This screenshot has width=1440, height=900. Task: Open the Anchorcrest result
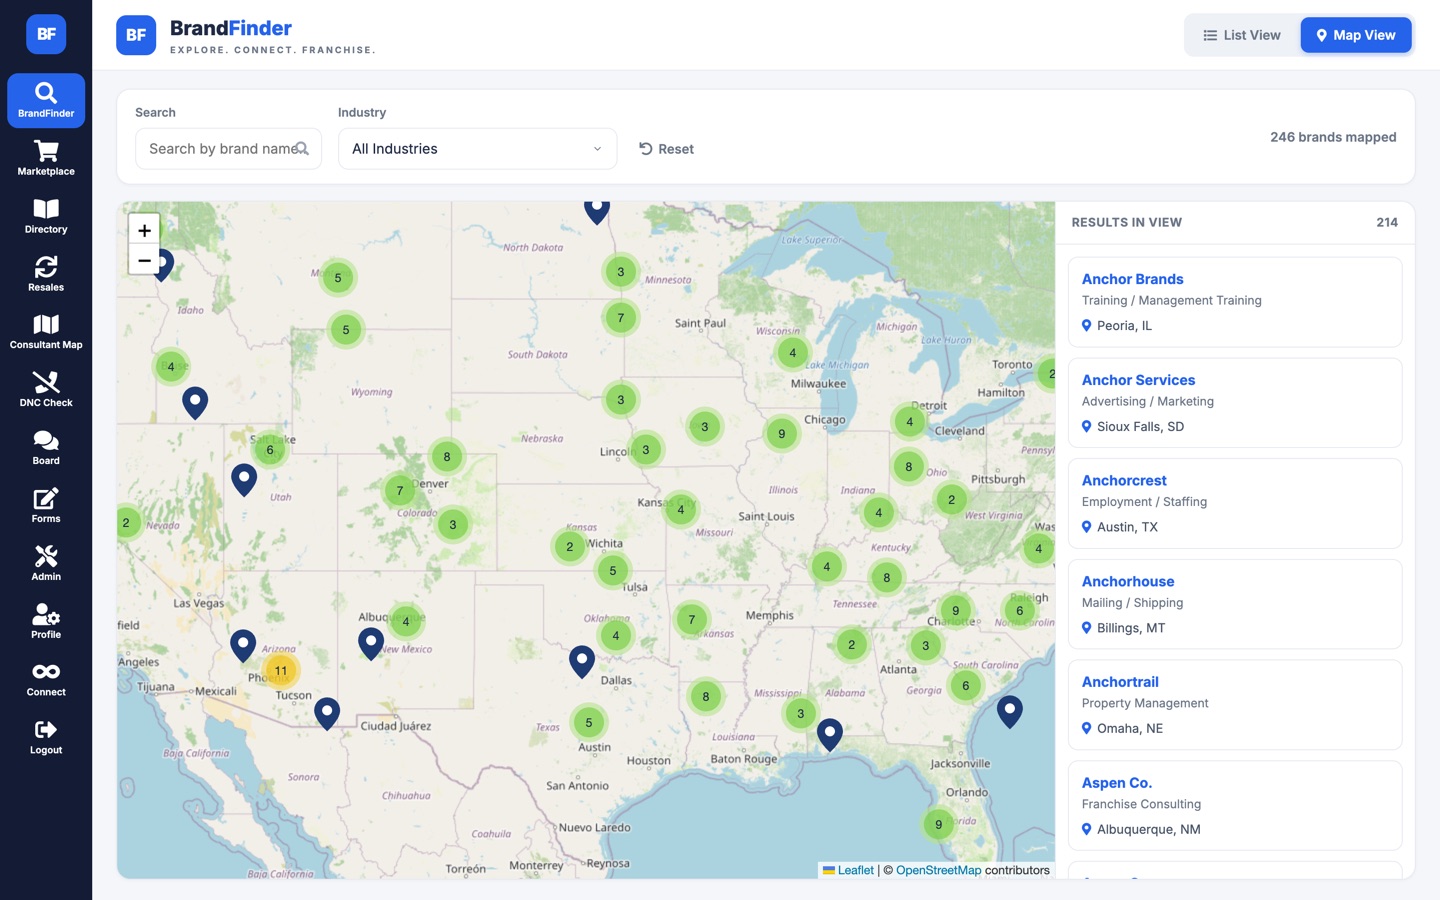coord(1235,503)
